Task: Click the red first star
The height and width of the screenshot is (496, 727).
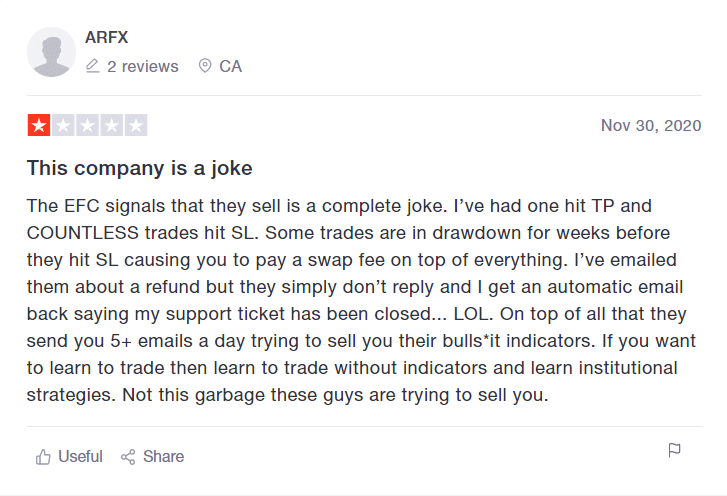Action: click(x=39, y=125)
